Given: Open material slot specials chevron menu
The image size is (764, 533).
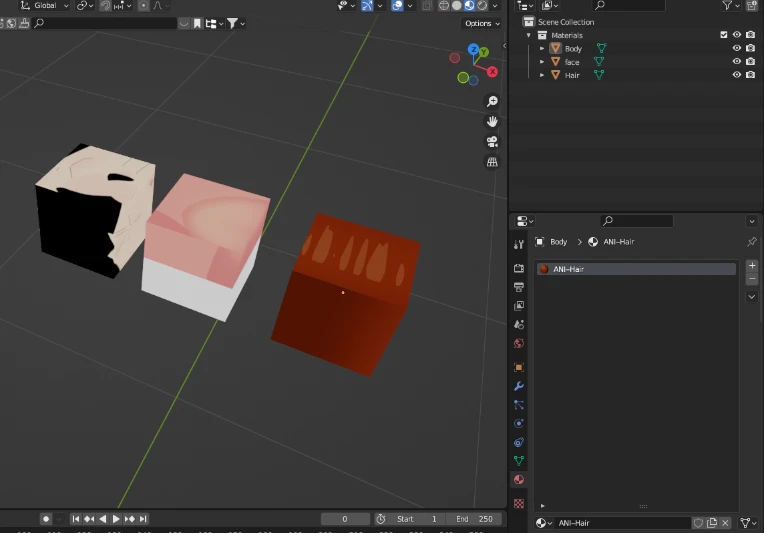Looking at the screenshot, I should pos(752,297).
